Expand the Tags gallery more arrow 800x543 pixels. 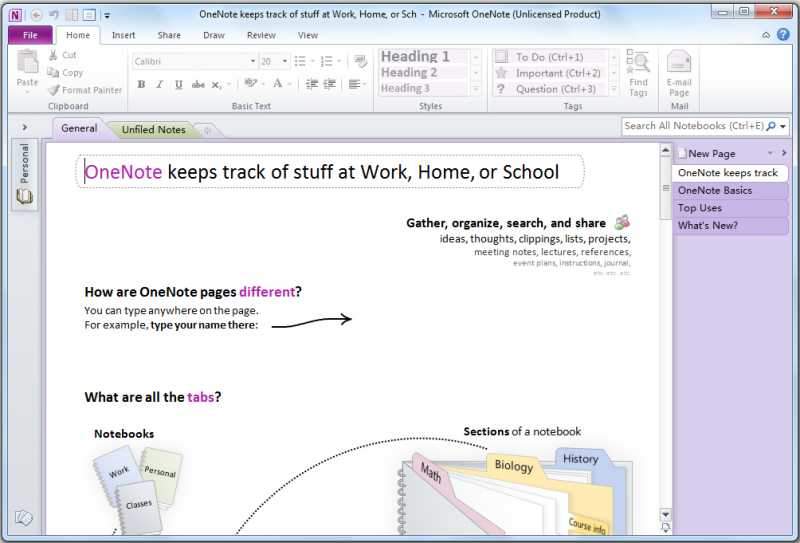[614, 89]
